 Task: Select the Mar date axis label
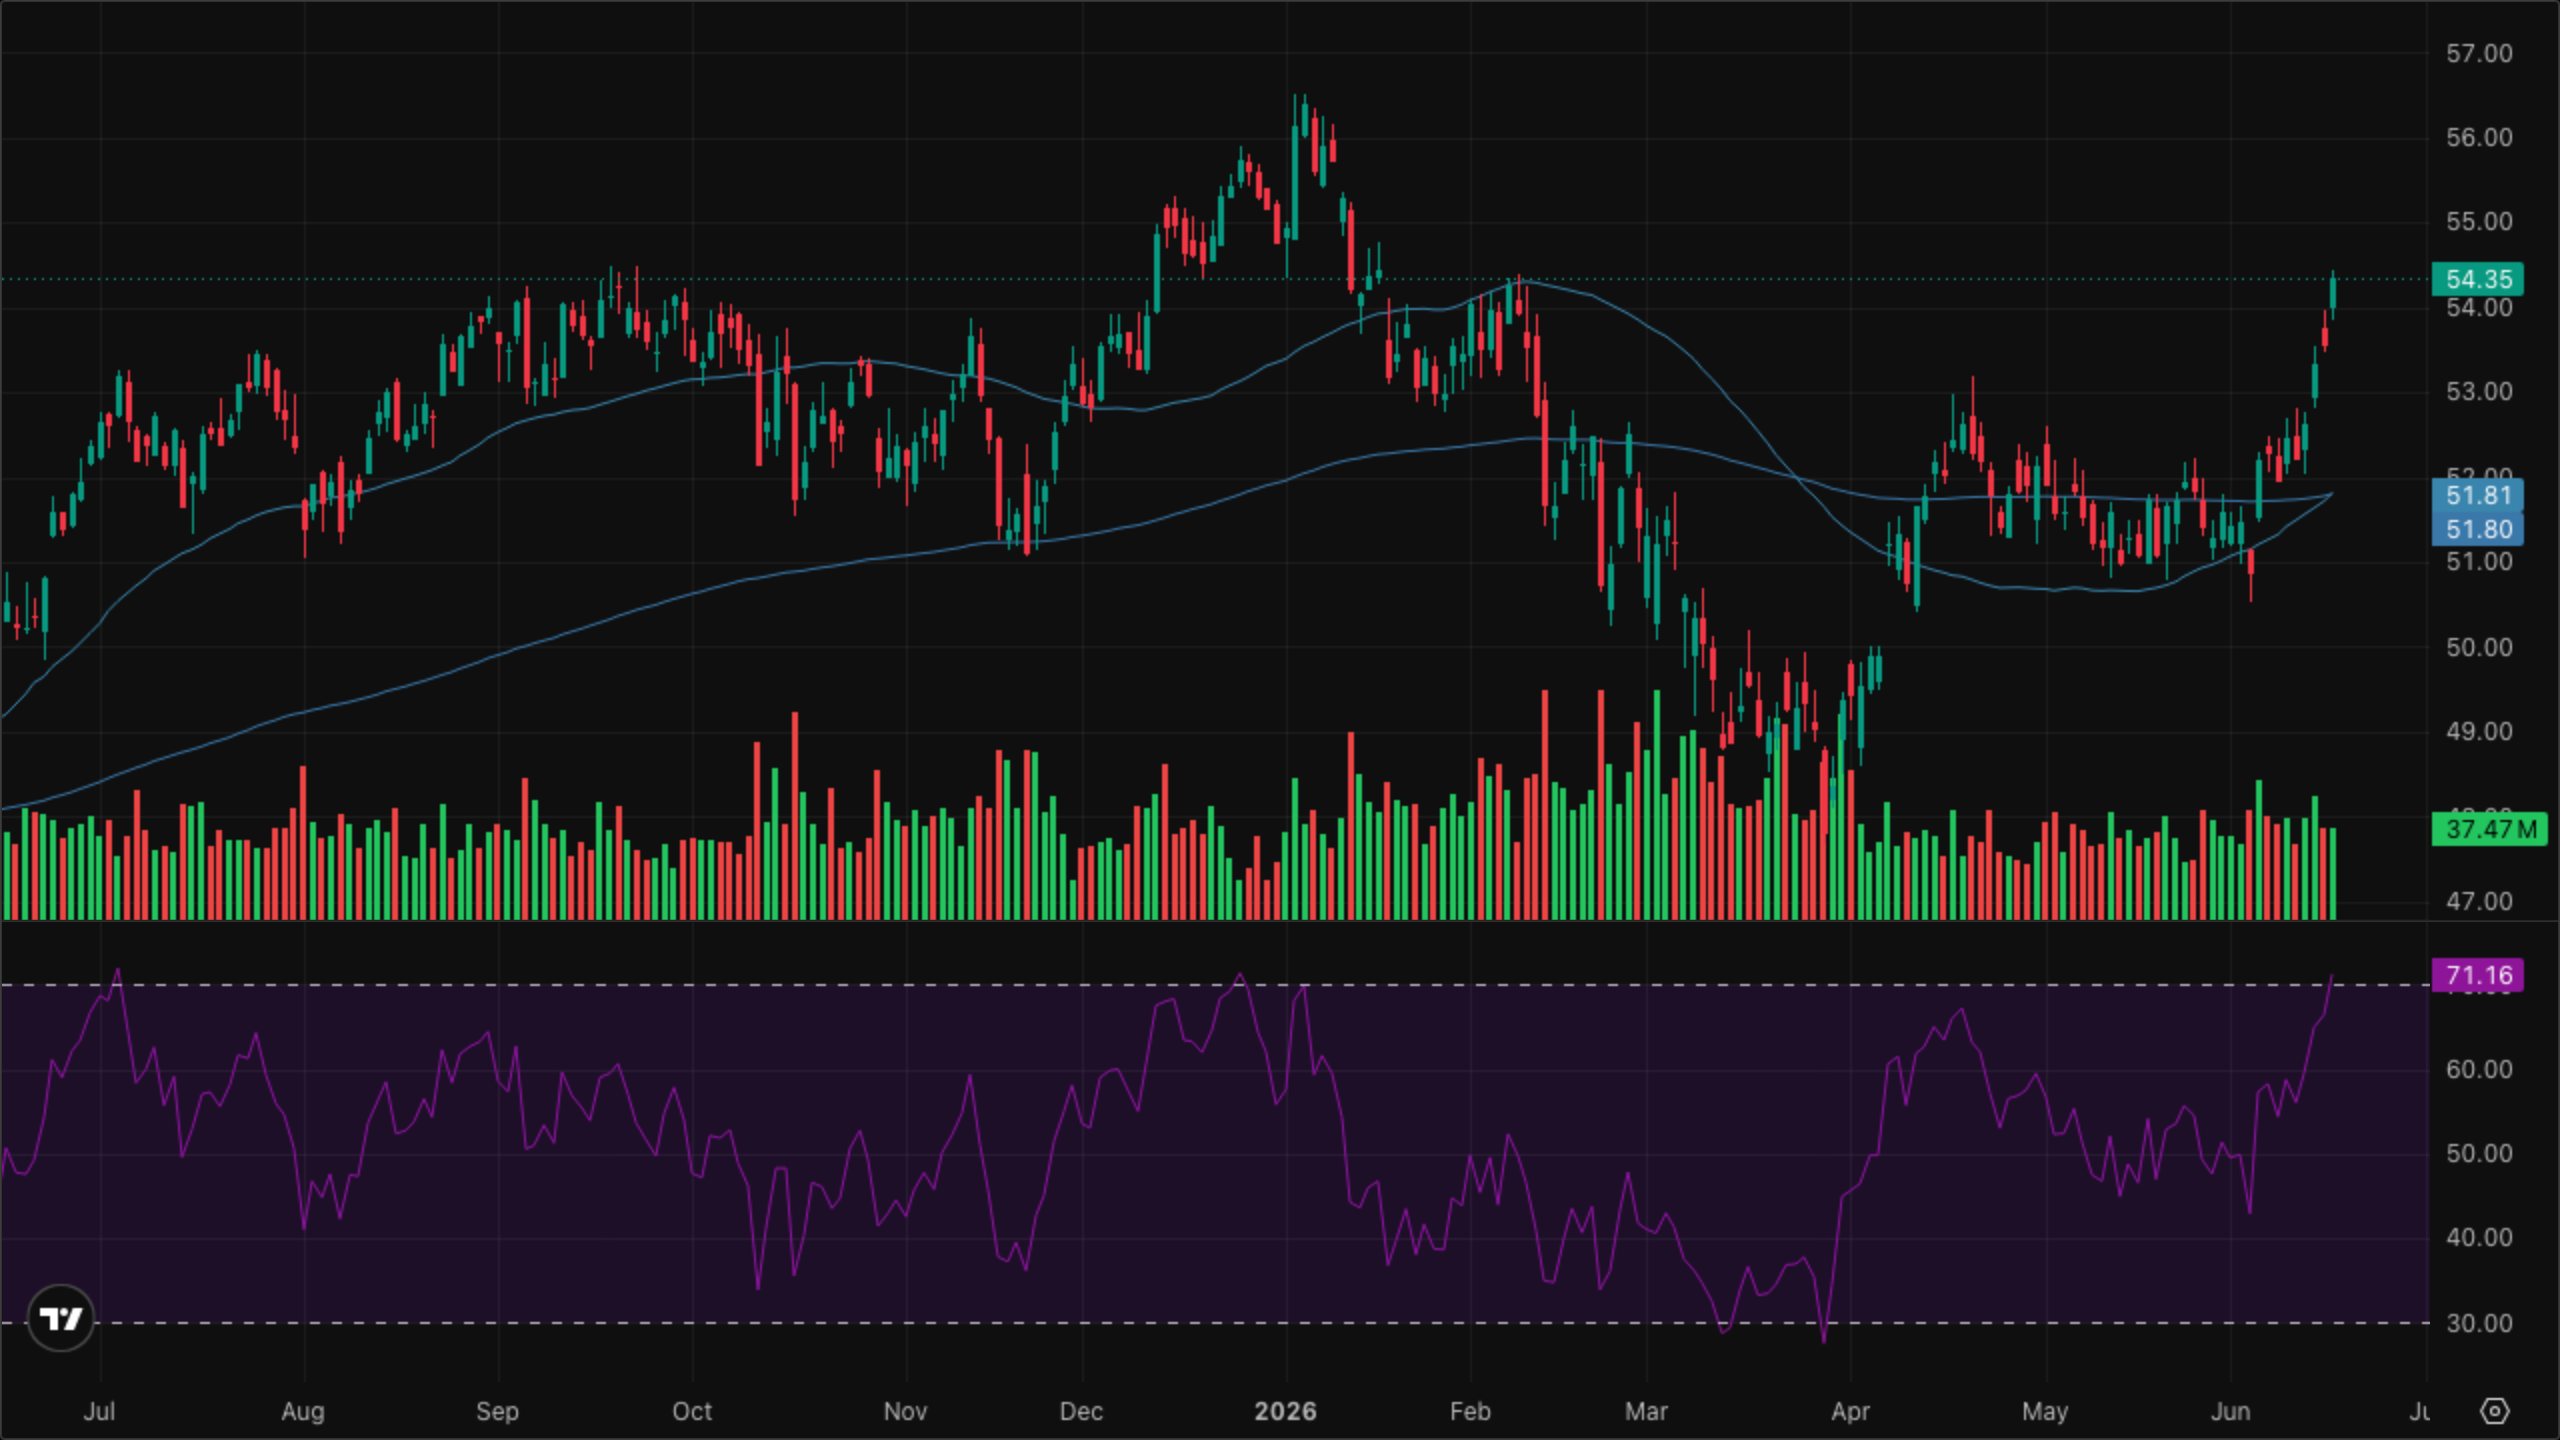pos(1646,1411)
